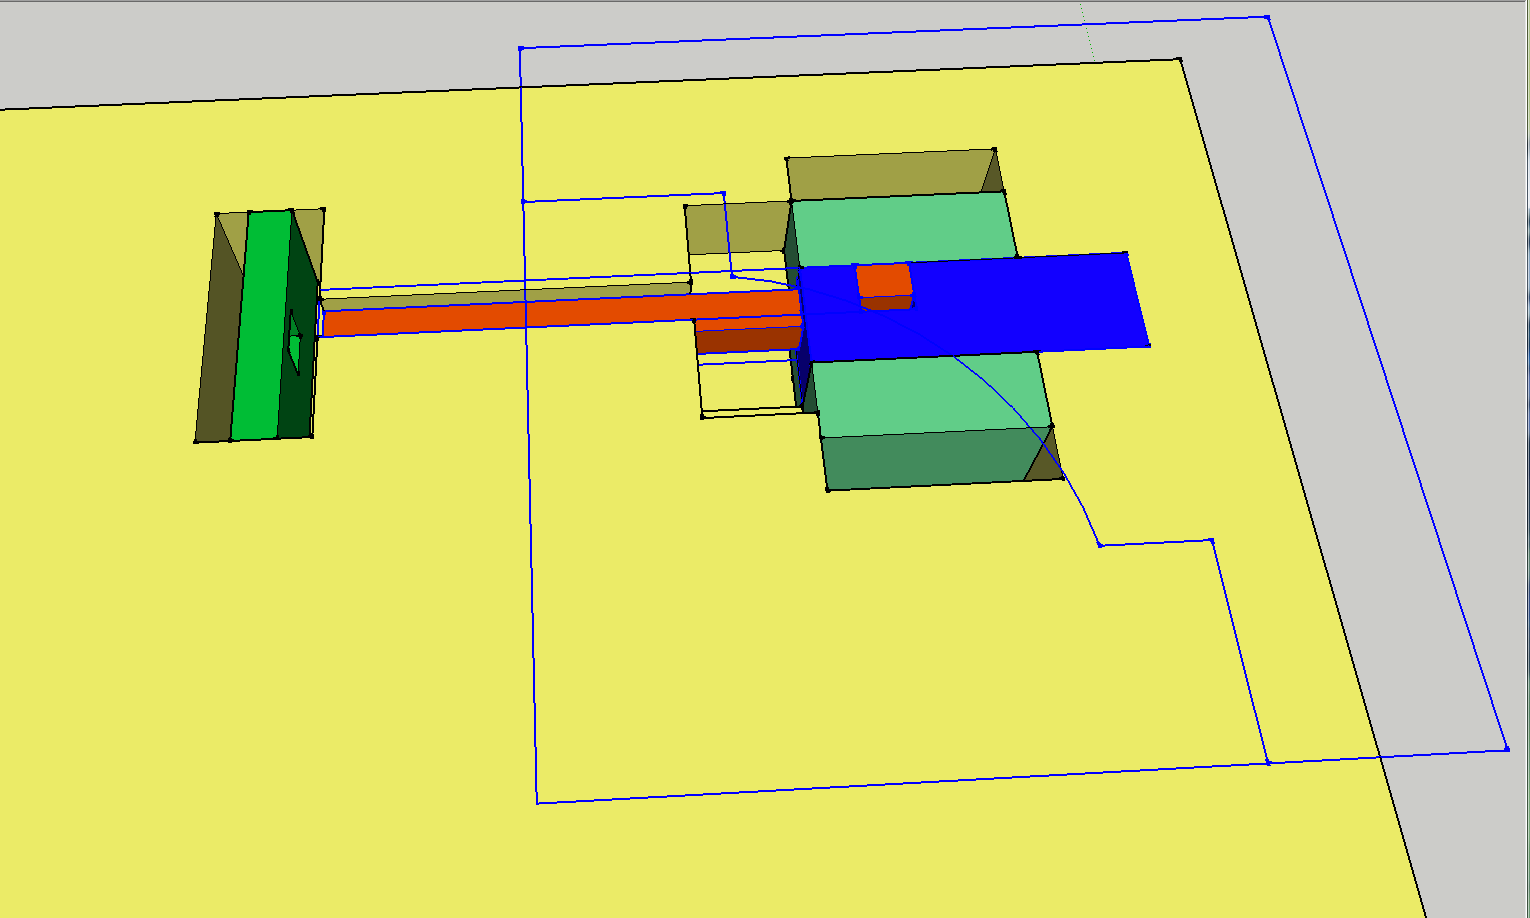The image size is (1530, 918).
Task: Click the bottom-left vertex of the blue outline
Action: (x=537, y=803)
